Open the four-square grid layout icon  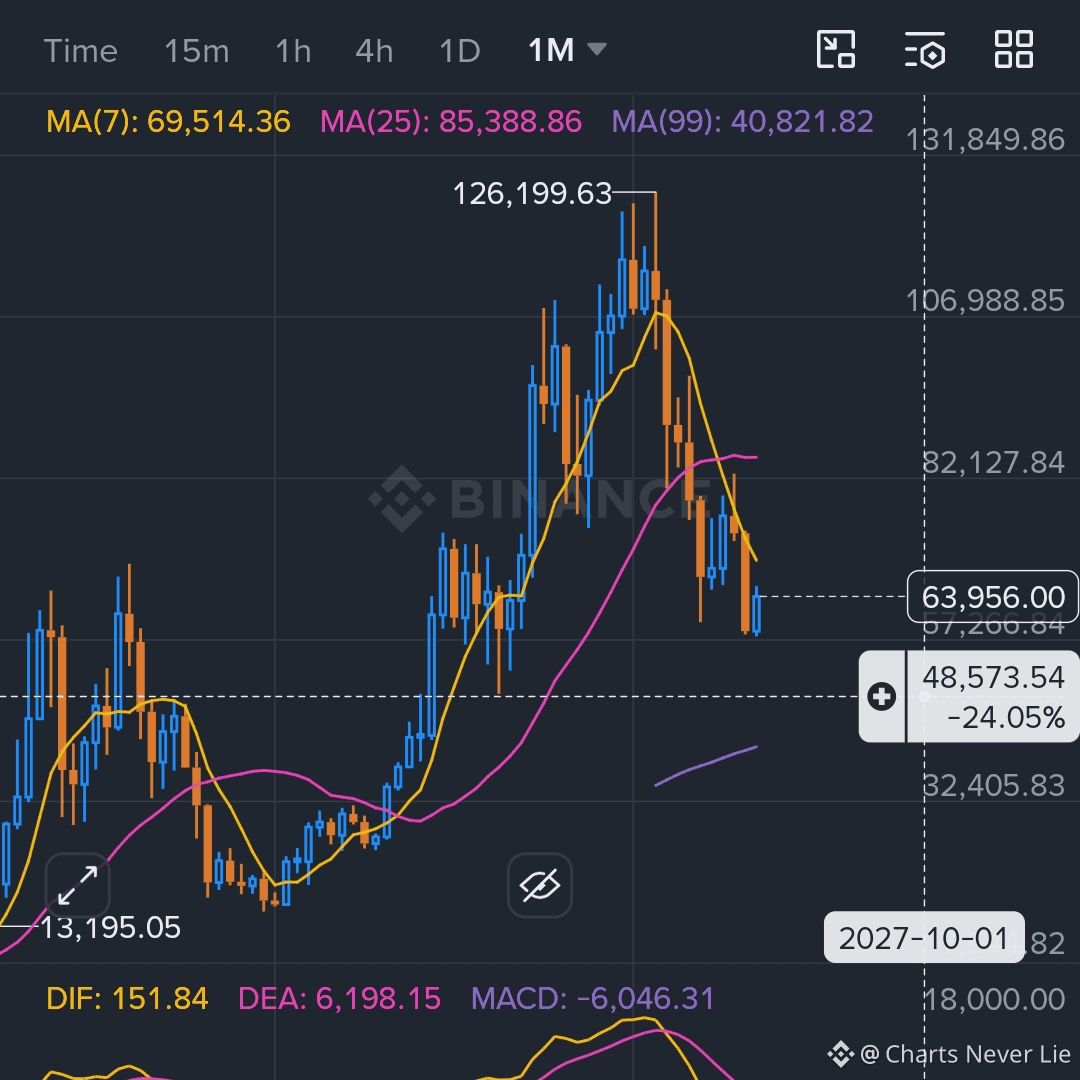tap(1014, 50)
